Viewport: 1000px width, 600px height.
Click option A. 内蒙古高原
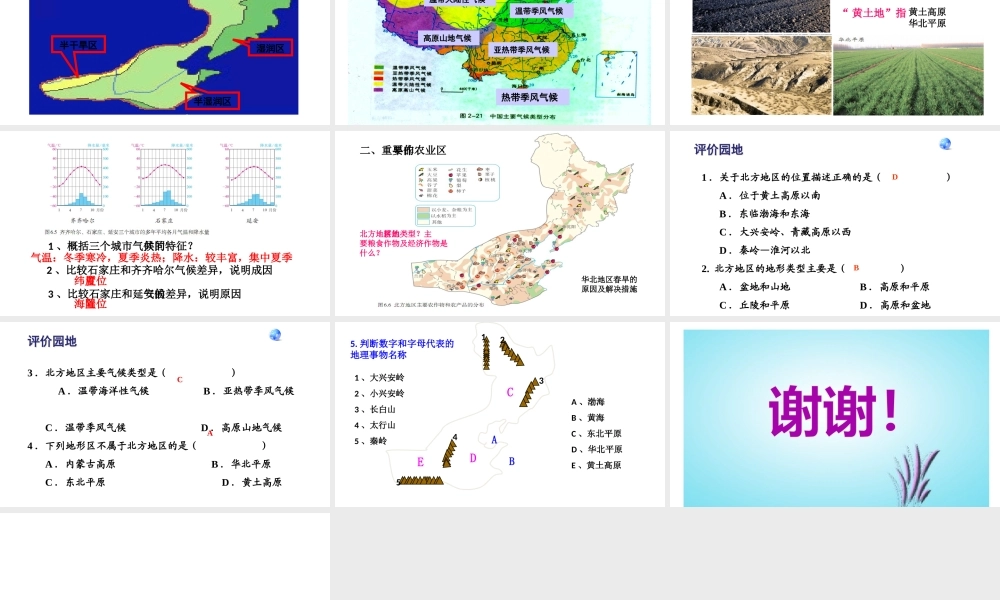point(80,464)
